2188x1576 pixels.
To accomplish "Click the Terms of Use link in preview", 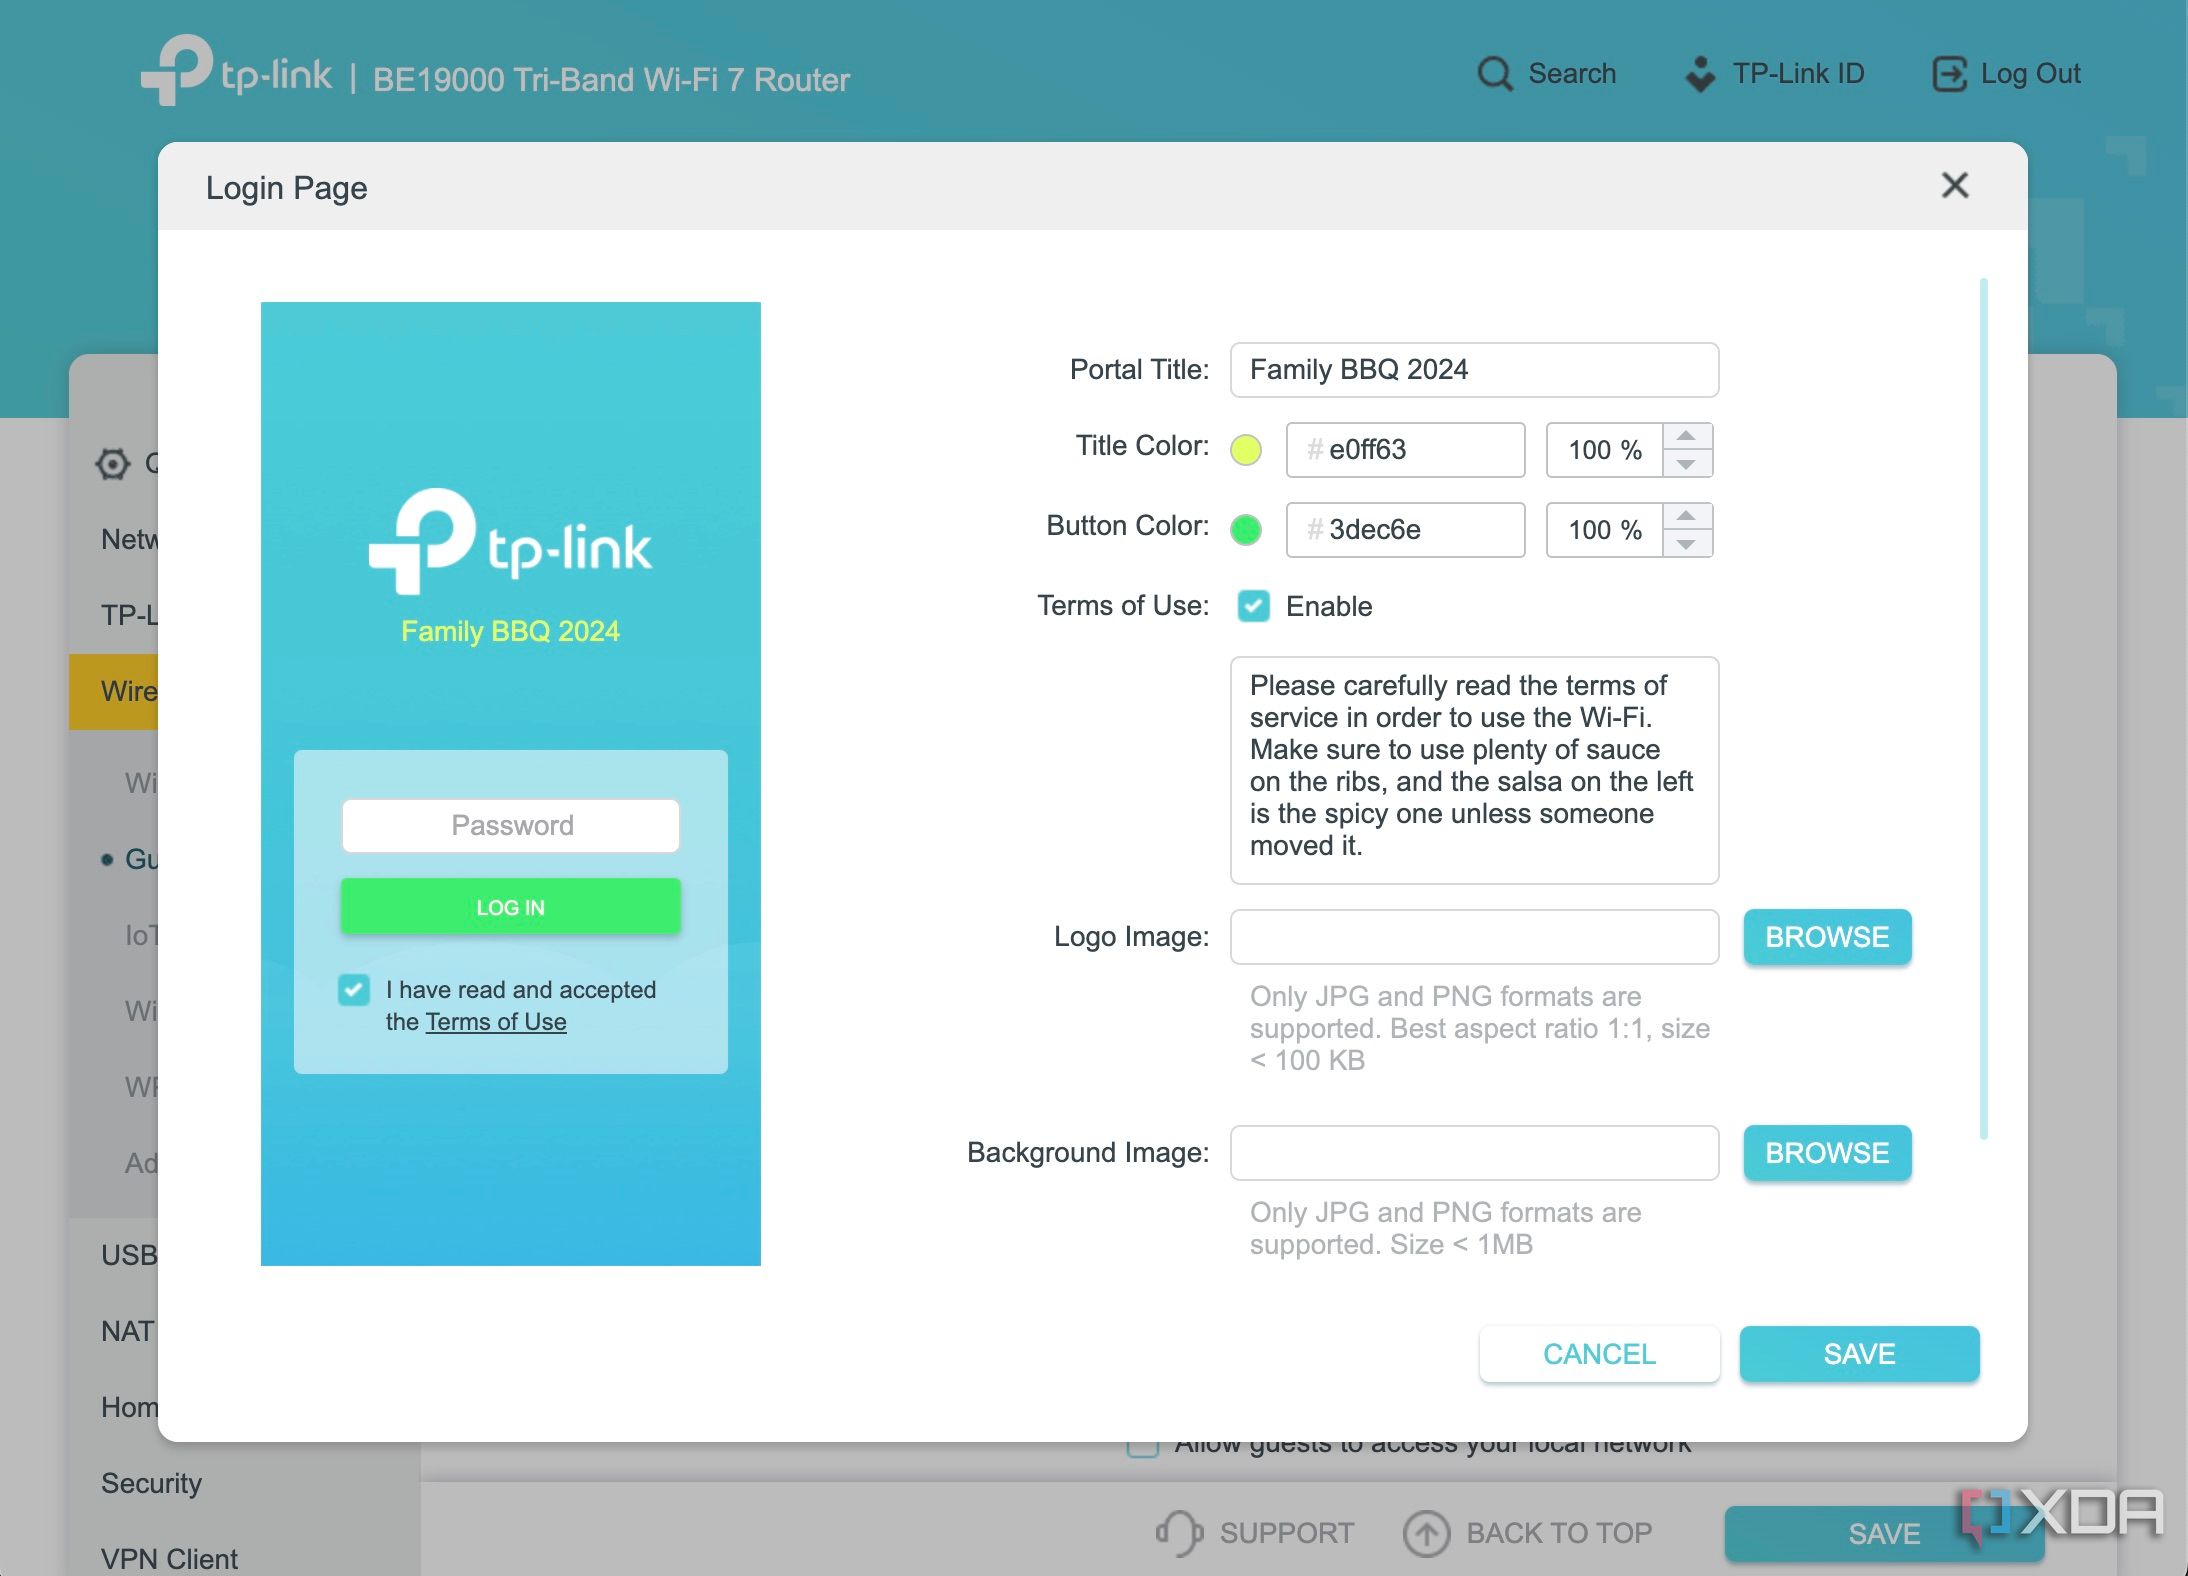I will (x=498, y=1021).
